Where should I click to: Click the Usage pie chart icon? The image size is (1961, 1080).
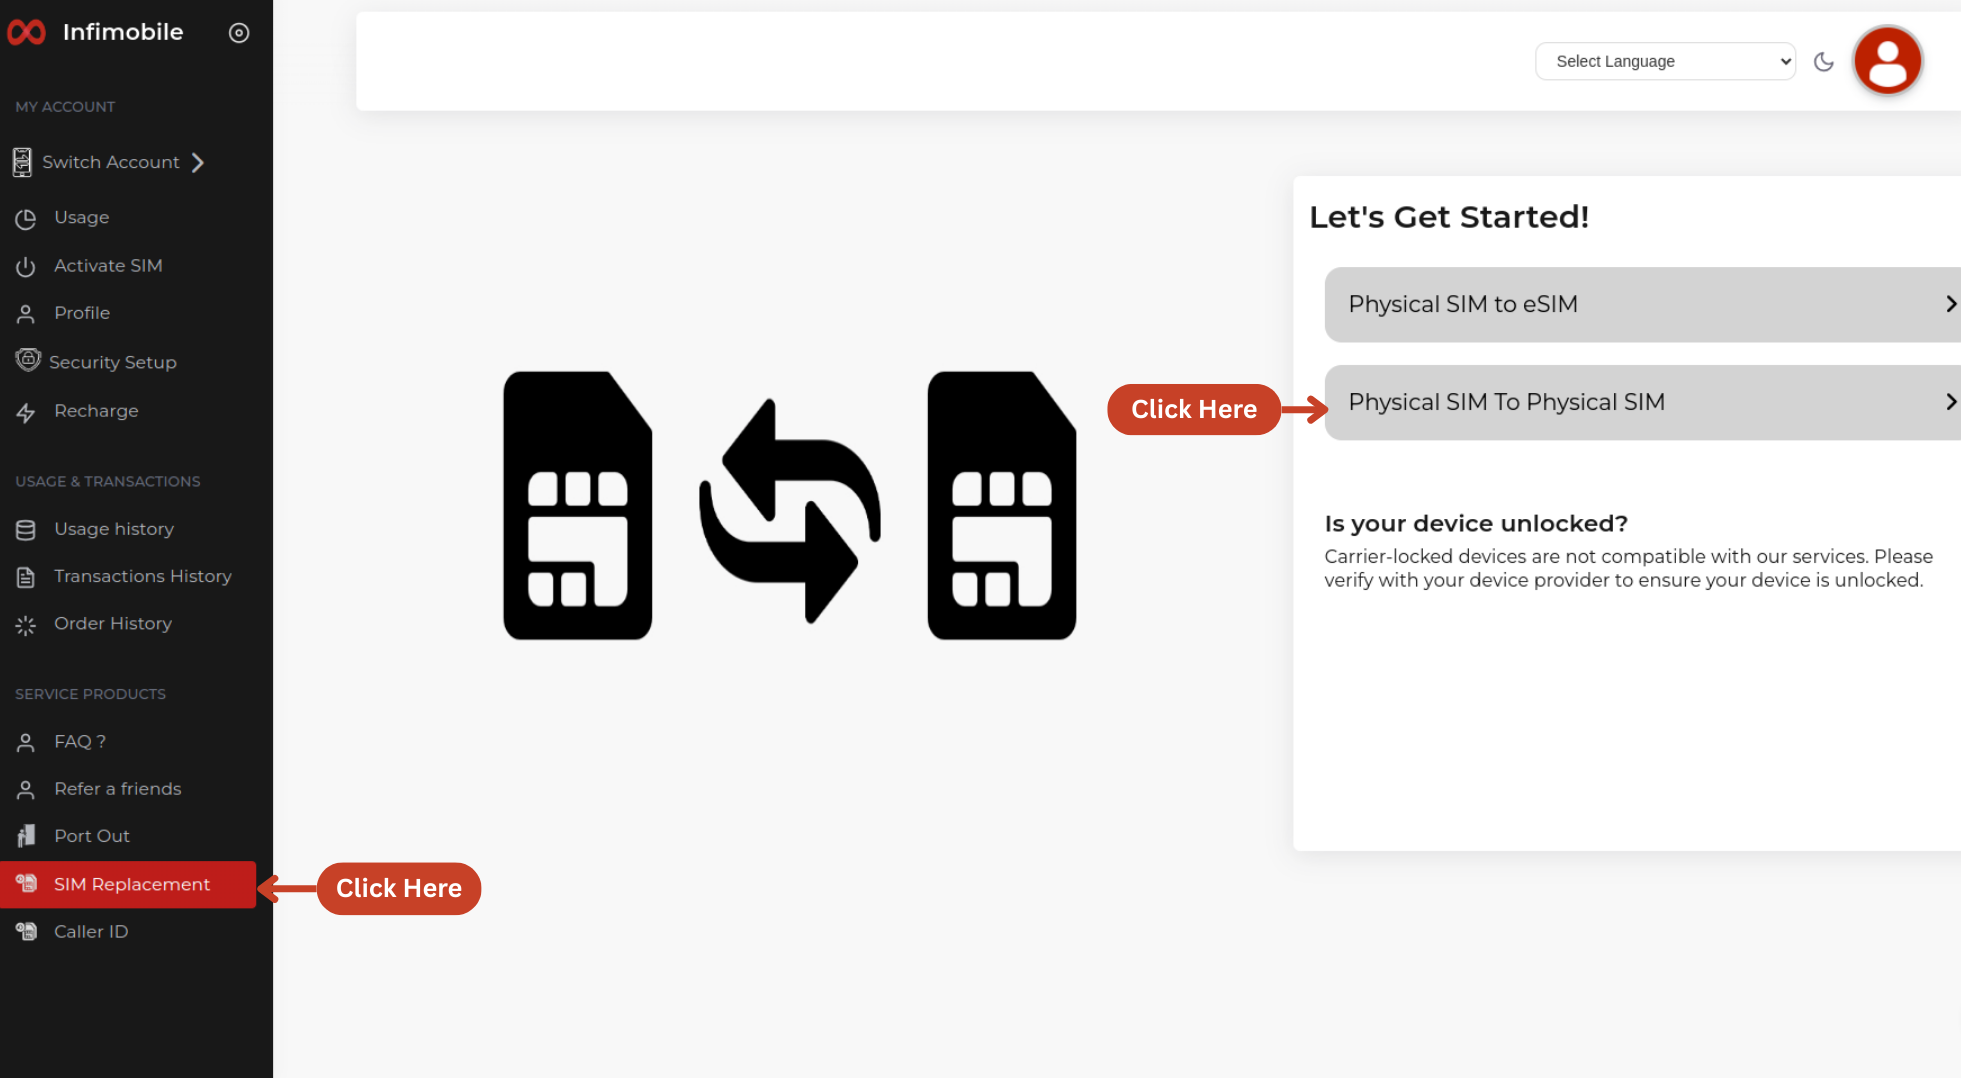pyautogui.click(x=26, y=218)
